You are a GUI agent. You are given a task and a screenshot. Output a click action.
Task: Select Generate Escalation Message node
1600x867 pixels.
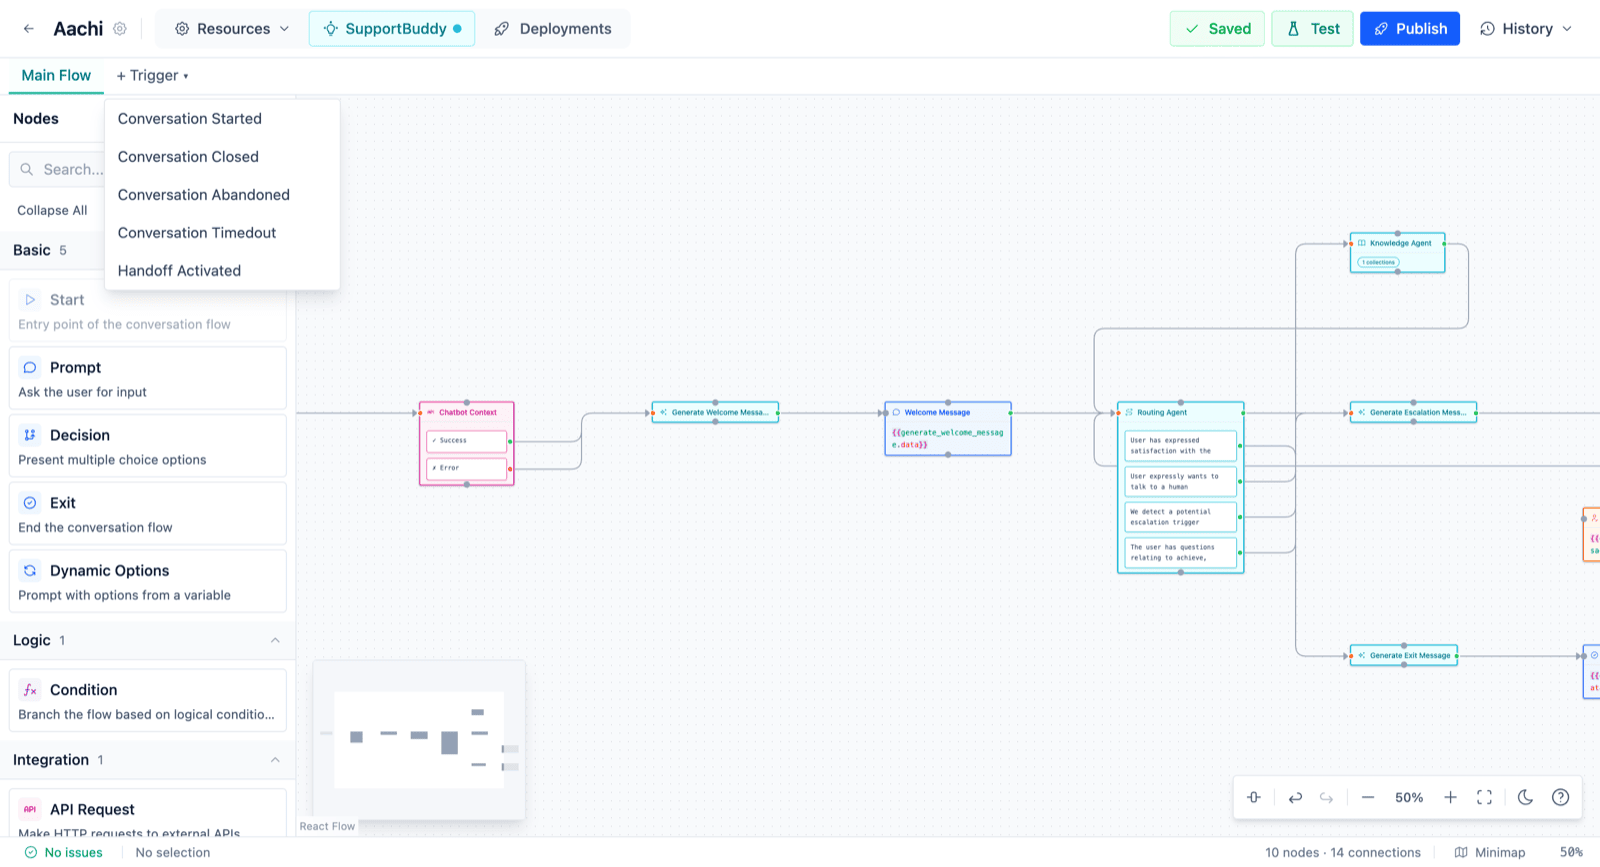1413,412
